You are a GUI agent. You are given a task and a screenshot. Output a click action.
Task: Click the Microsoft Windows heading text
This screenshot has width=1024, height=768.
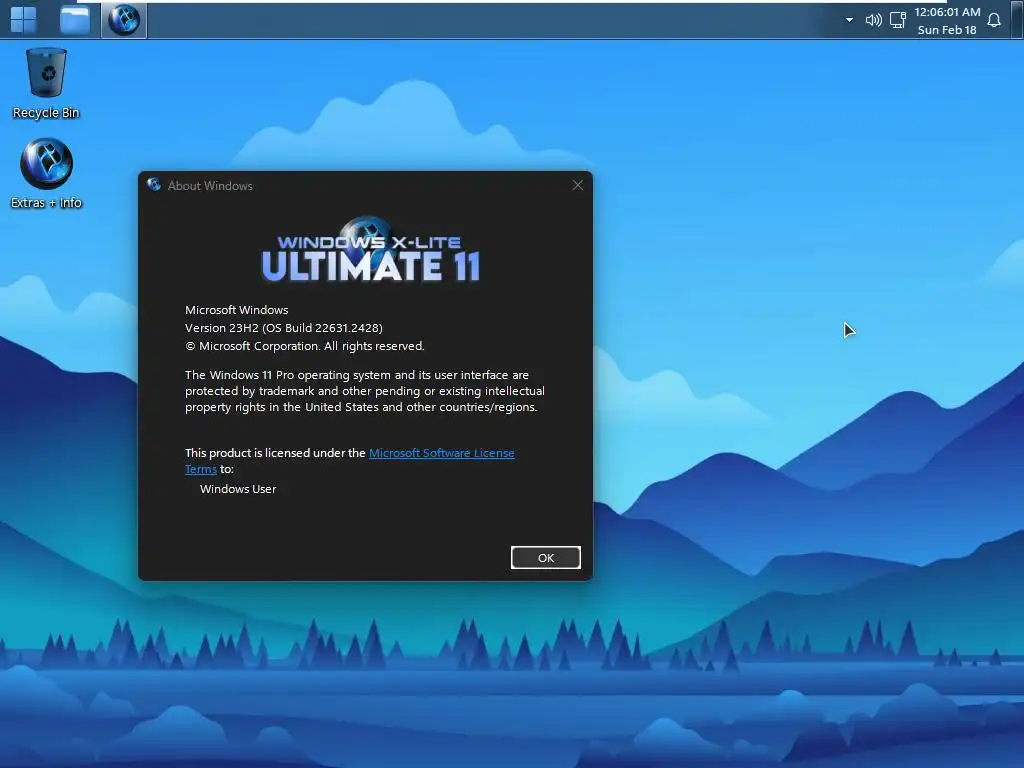(236, 310)
